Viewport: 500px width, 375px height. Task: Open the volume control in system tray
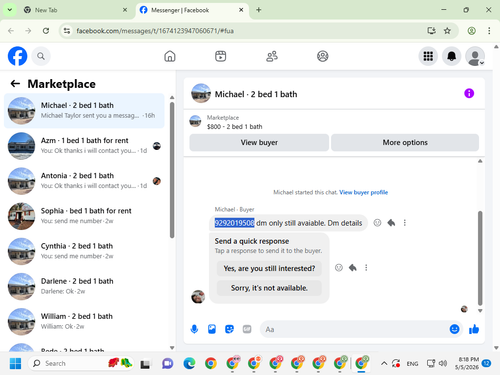pyautogui.click(x=443, y=363)
